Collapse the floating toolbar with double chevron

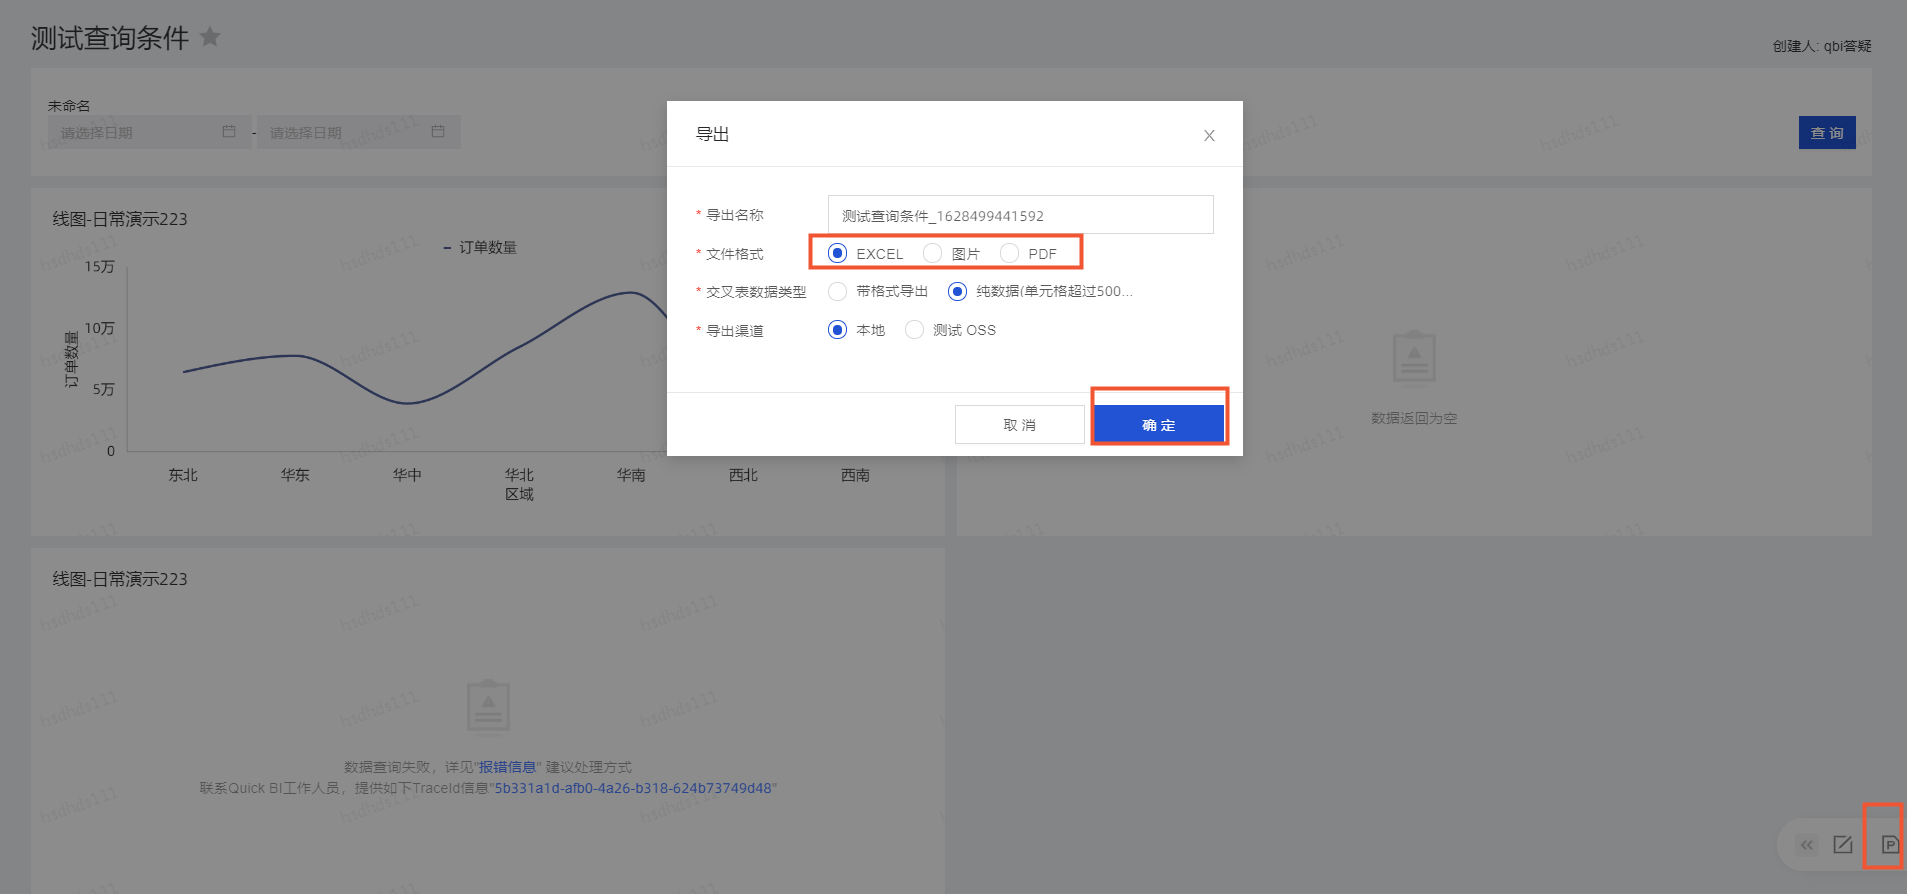tap(1806, 845)
